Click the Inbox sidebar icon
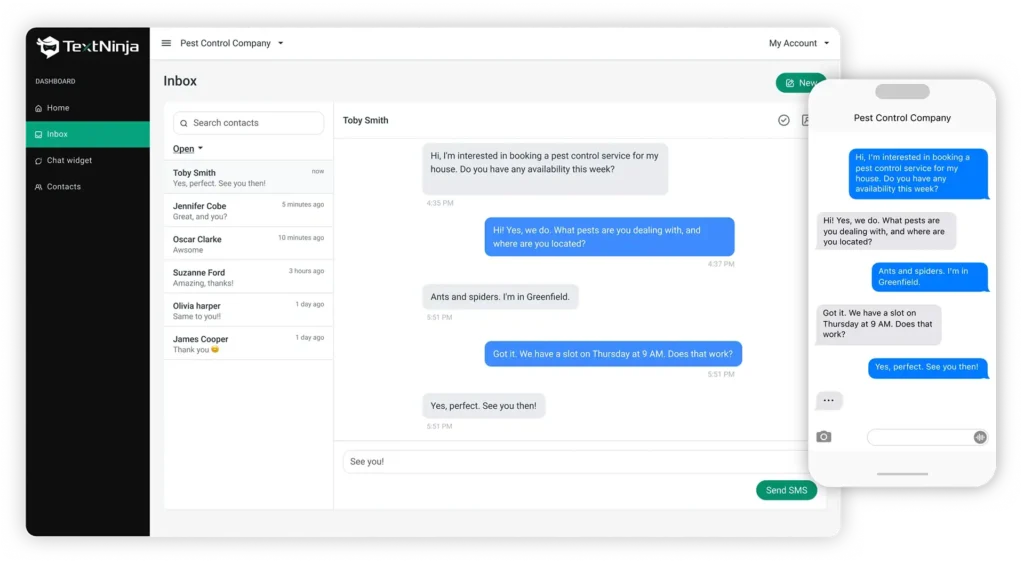1024x563 pixels. [x=39, y=135]
